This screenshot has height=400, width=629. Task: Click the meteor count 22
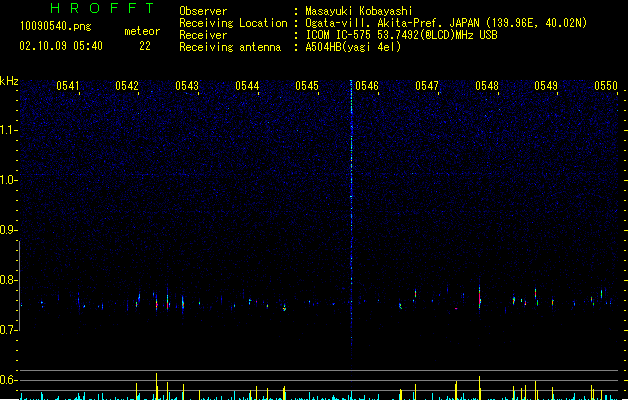point(145,46)
